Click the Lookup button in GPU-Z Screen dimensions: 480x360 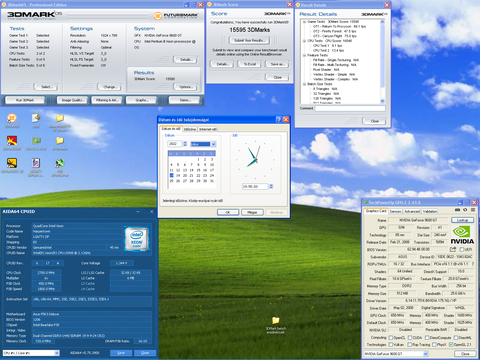pos(462,220)
